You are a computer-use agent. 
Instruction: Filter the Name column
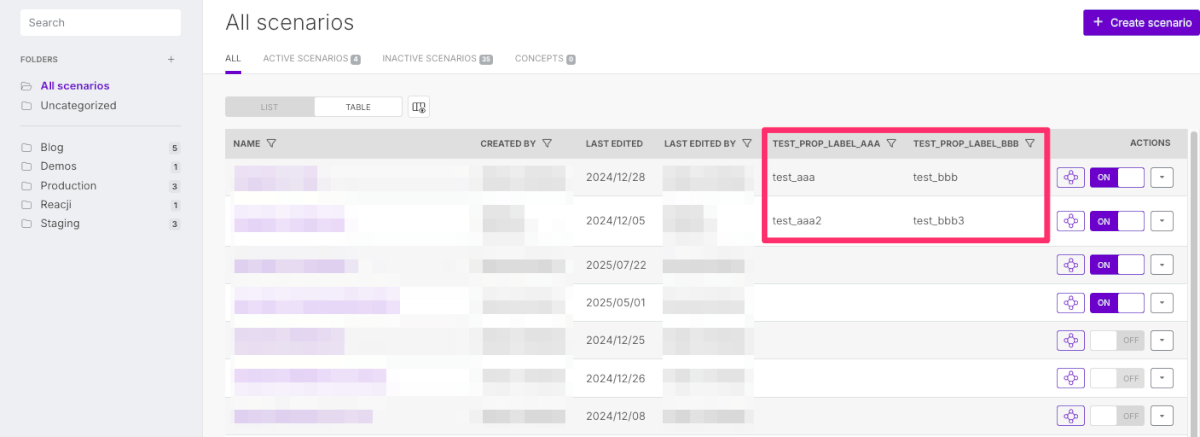point(272,143)
